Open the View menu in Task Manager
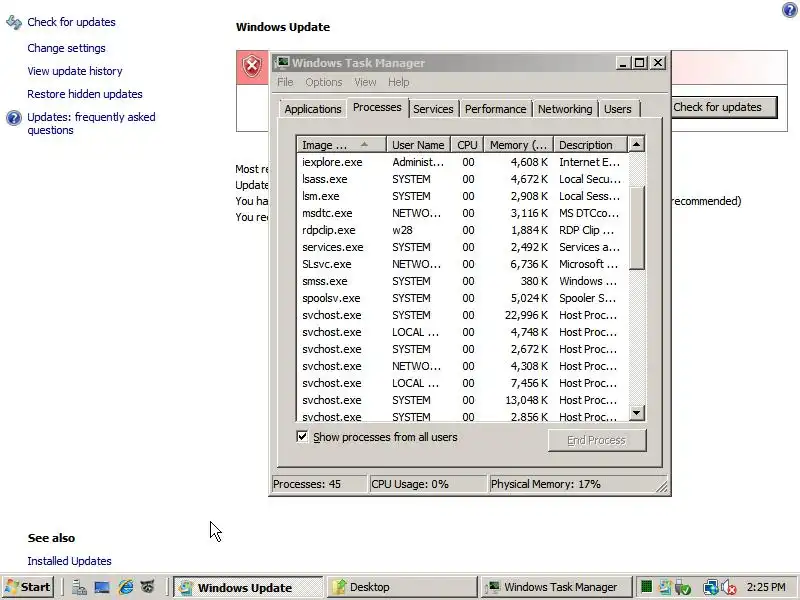Screen dimensions: 800x600 coord(365,82)
